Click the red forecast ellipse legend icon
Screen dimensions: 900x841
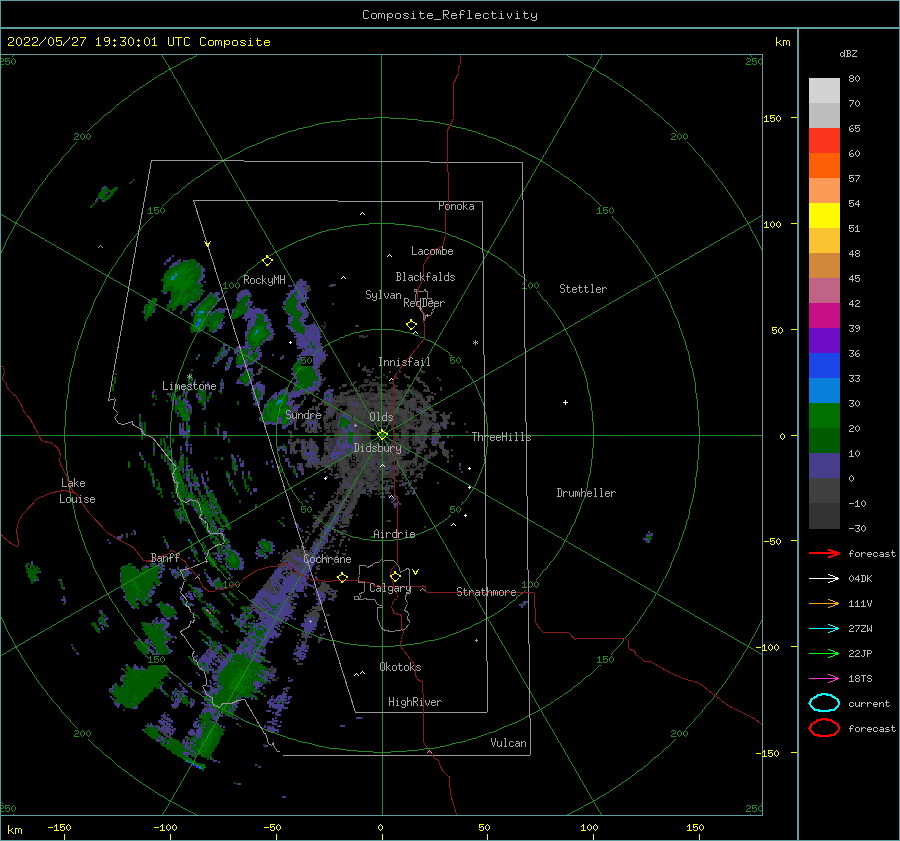point(824,728)
